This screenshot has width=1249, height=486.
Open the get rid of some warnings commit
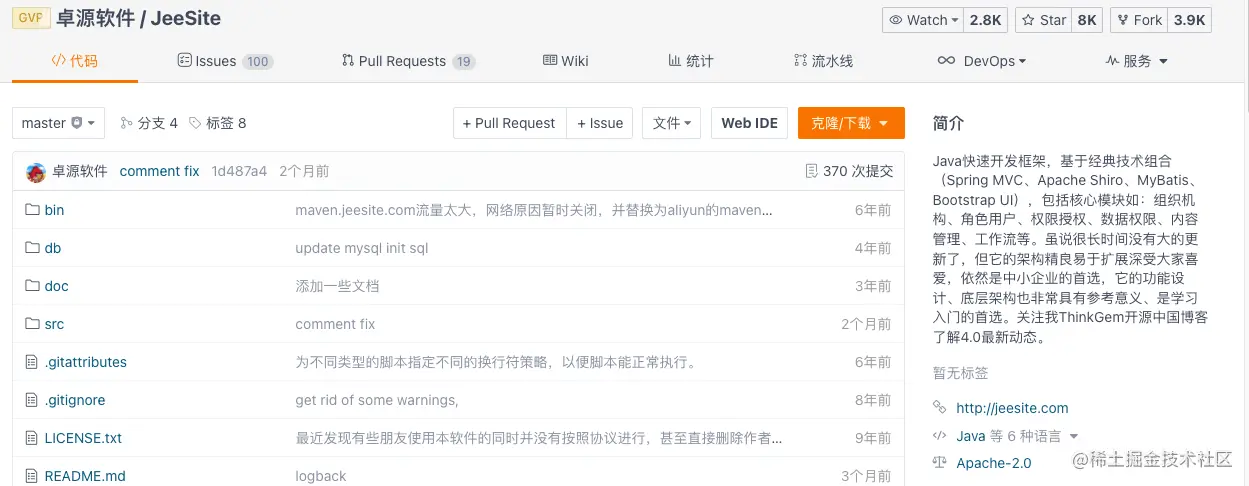click(377, 400)
